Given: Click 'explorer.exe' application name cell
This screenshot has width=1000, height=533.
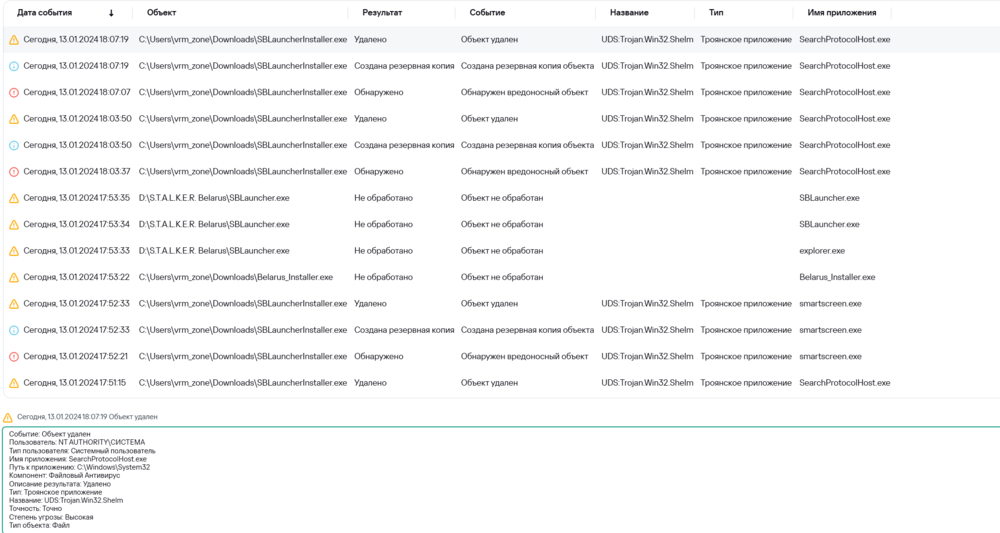Looking at the screenshot, I should pyautogui.click(x=821, y=251).
